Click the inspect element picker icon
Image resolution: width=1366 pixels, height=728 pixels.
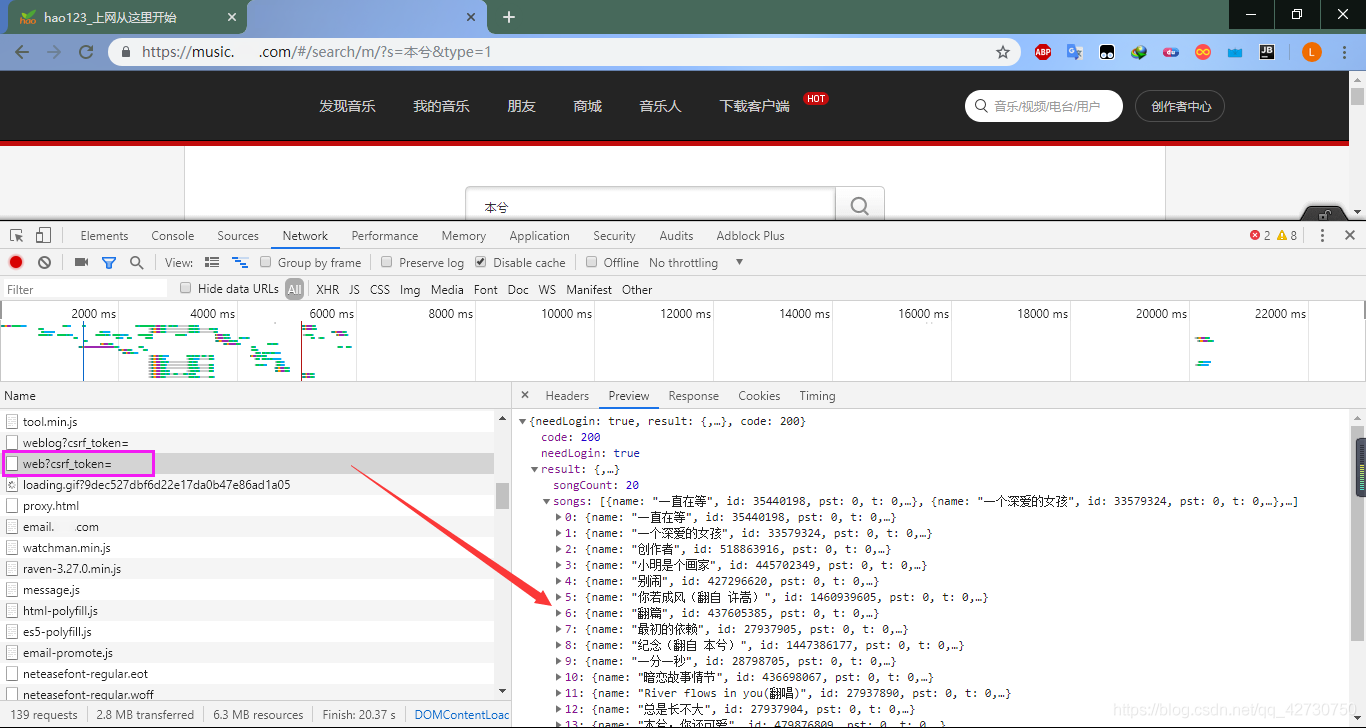tap(17, 236)
